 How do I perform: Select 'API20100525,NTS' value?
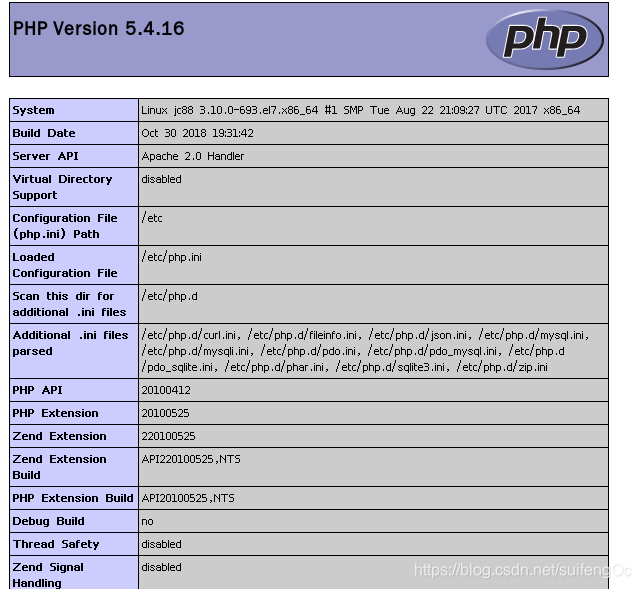point(188,498)
